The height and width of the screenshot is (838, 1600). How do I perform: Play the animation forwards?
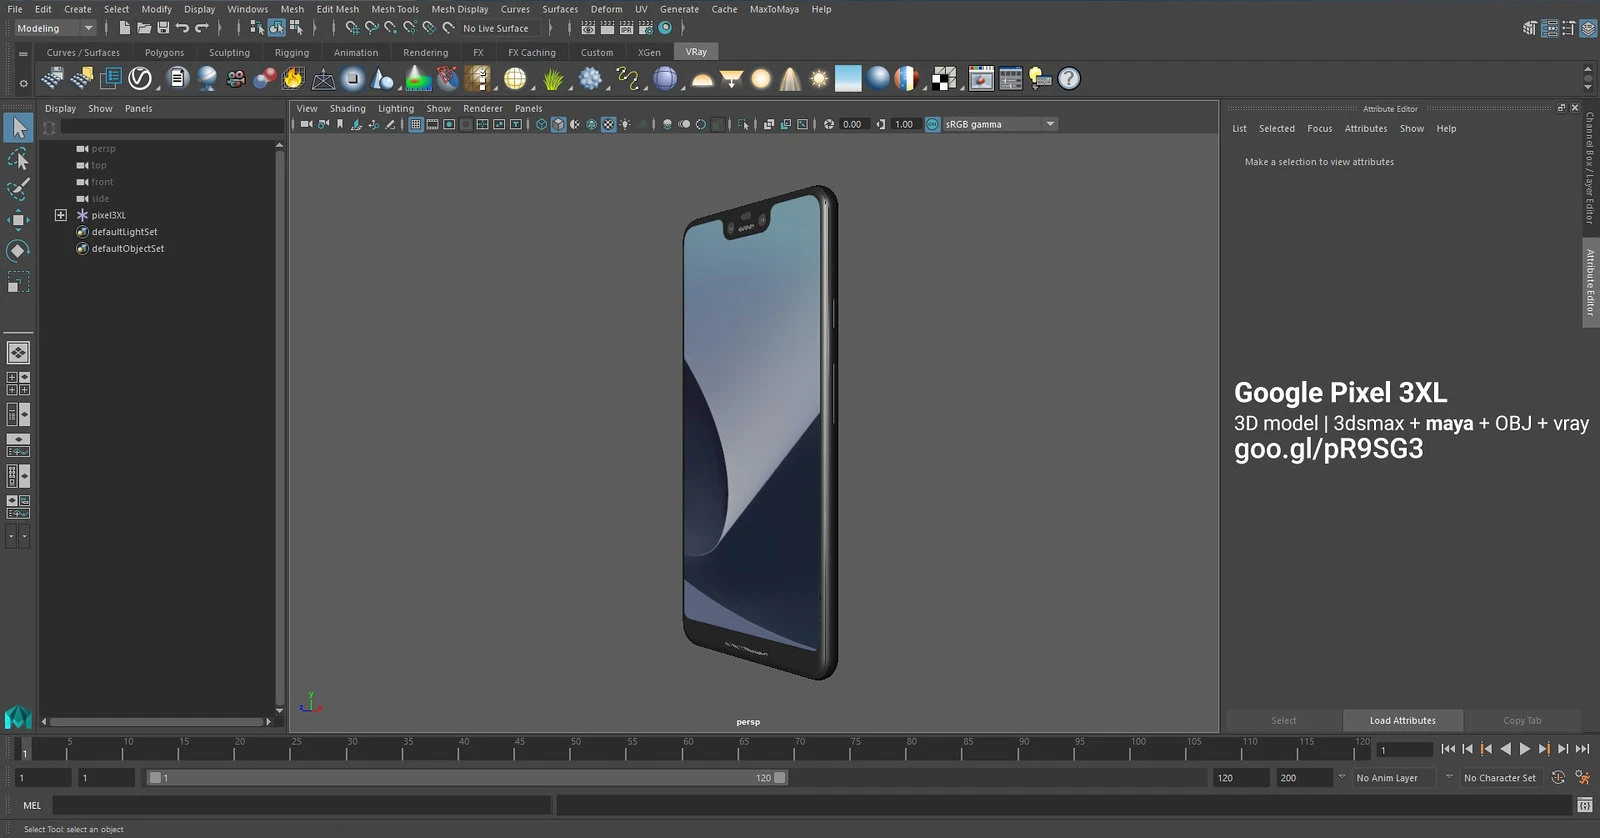(1524, 748)
